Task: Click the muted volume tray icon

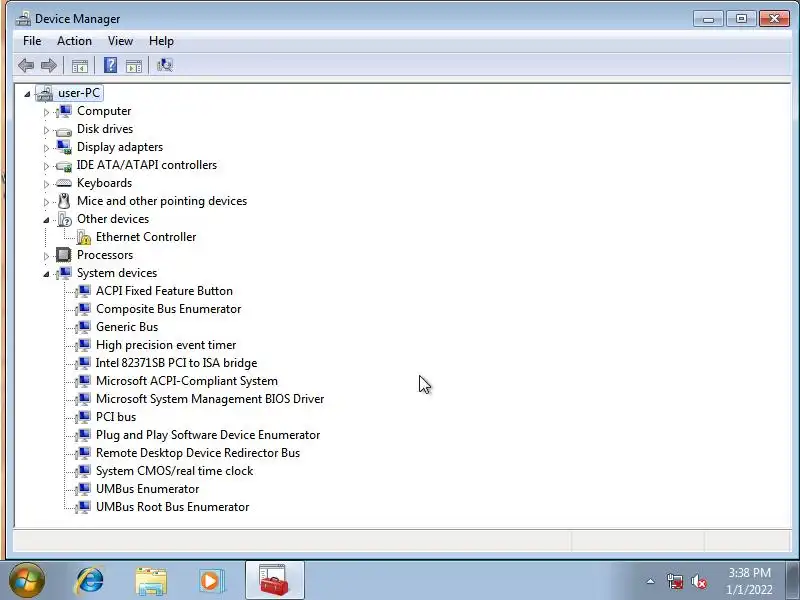Action: pyautogui.click(x=698, y=581)
